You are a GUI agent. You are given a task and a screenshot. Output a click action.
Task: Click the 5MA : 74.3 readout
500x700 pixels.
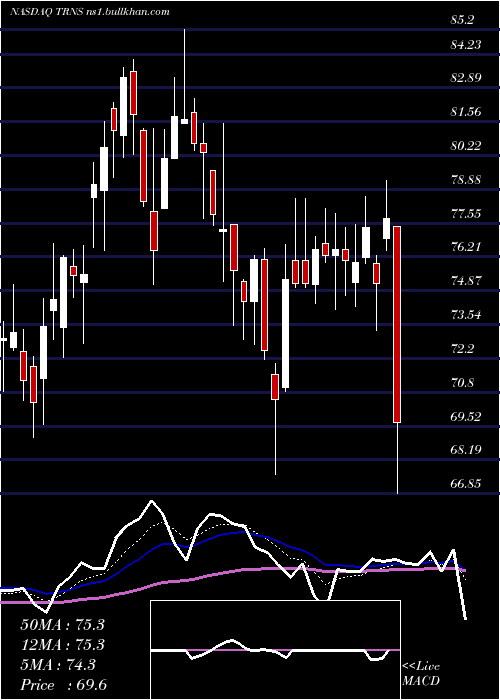pyautogui.click(x=58, y=665)
